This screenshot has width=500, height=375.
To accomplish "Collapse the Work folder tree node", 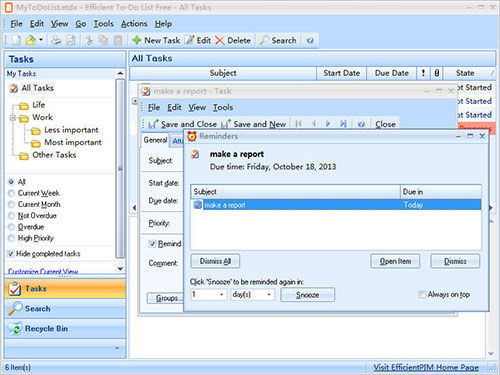I will coord(13,118).
